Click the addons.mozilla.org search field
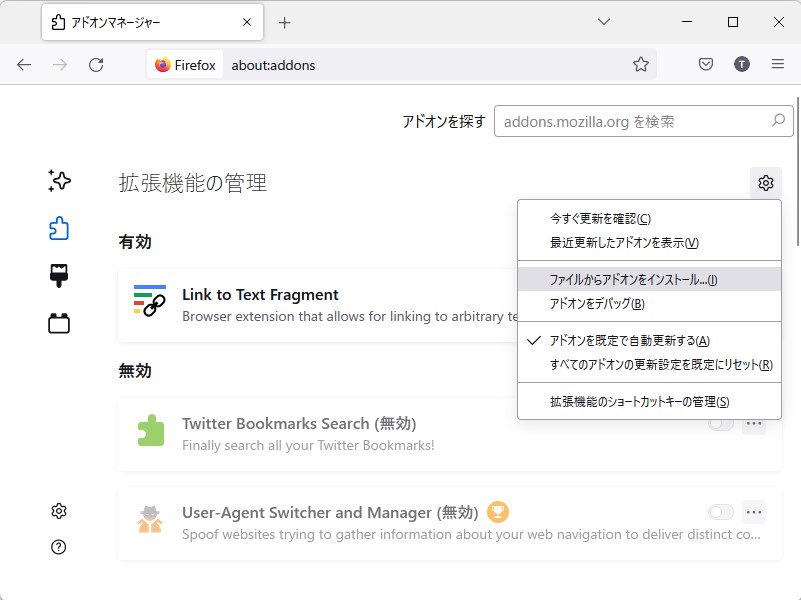This screenshot has height=600, width=801. 646,120
